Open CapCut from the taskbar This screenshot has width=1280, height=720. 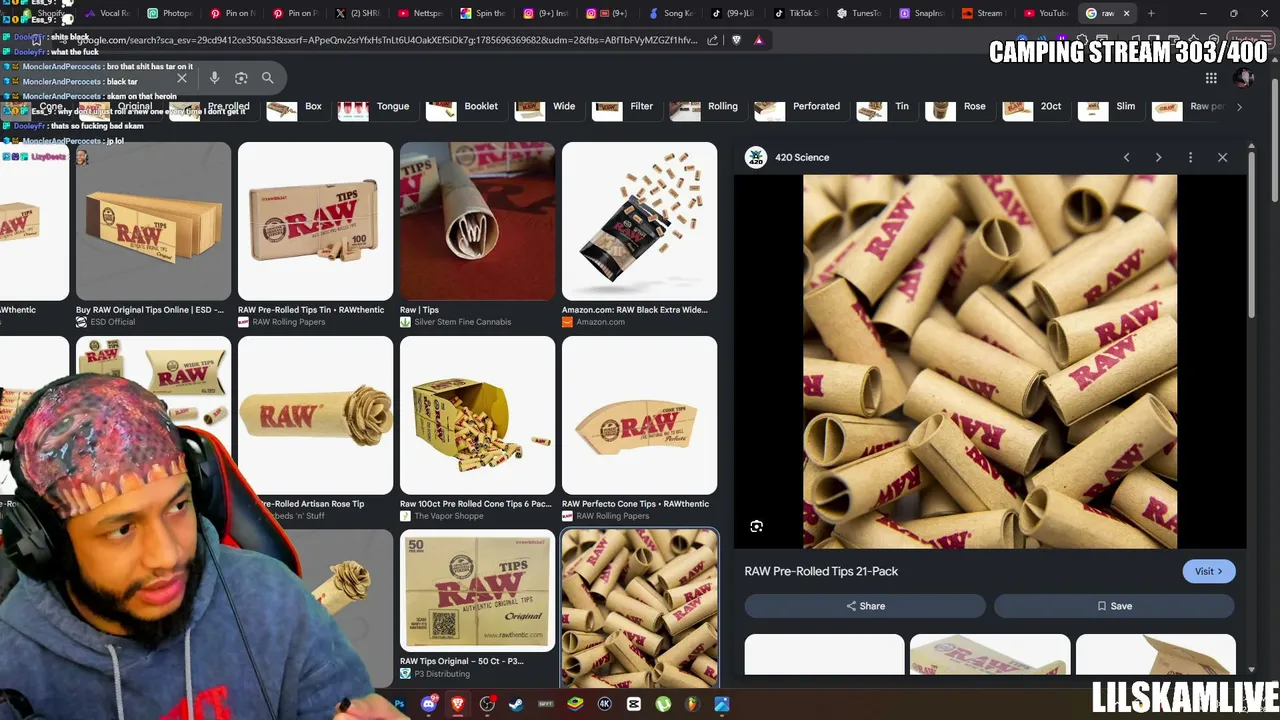[x=633, y=704]
